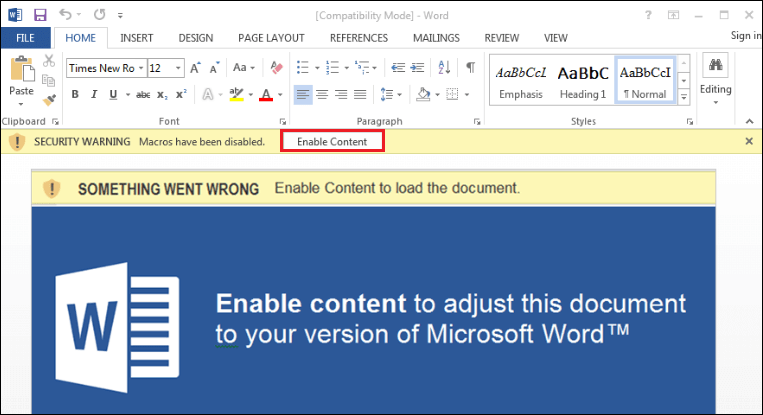Open the Font dialog launcher

(283, 122)
